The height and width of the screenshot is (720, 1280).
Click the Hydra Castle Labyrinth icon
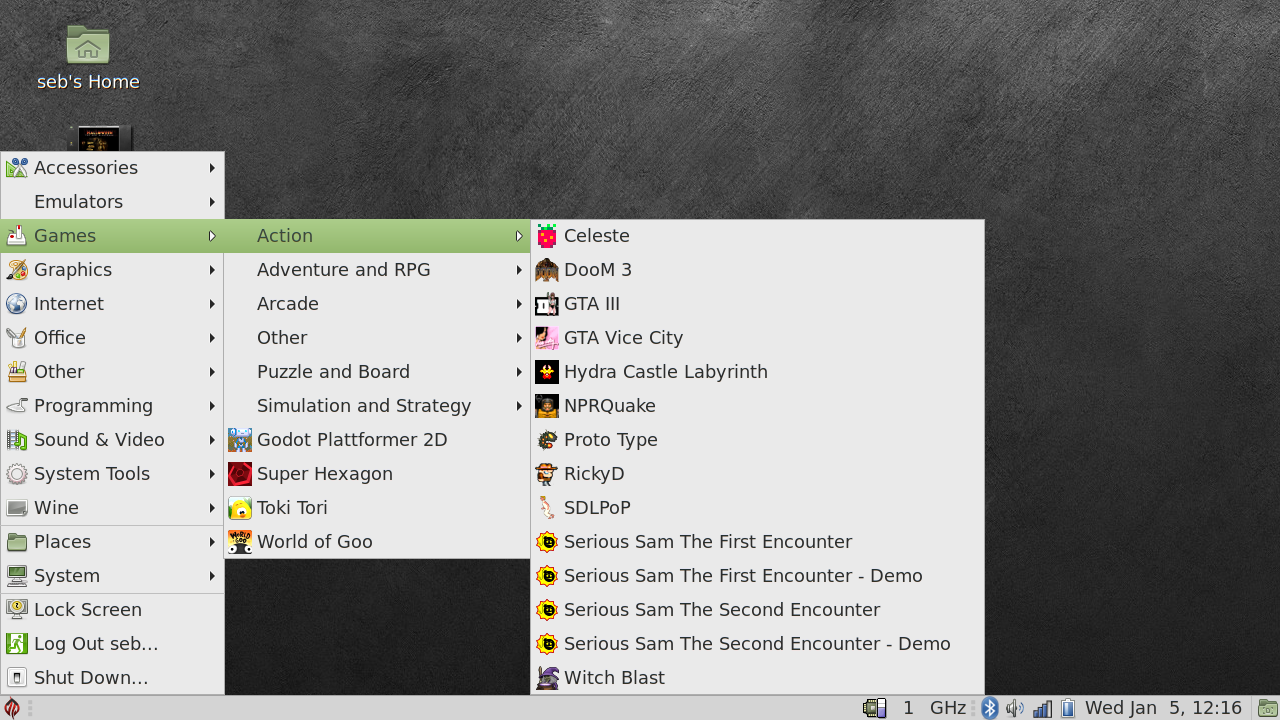[547, 372]
